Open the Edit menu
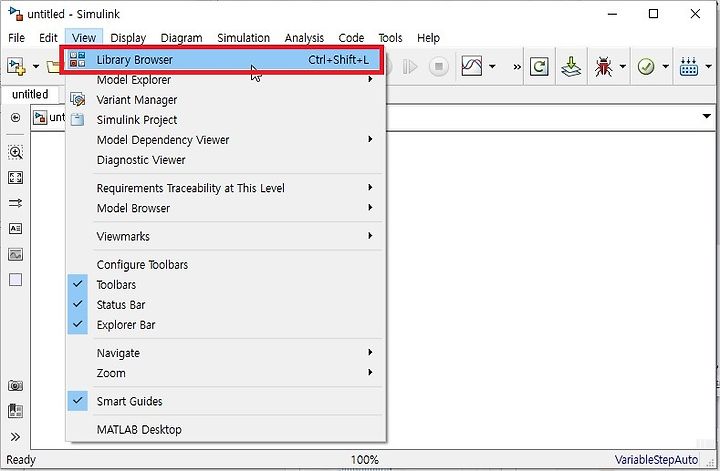Image resolution: width=720 pixels, height=471 pixels. tap(48, 38)
